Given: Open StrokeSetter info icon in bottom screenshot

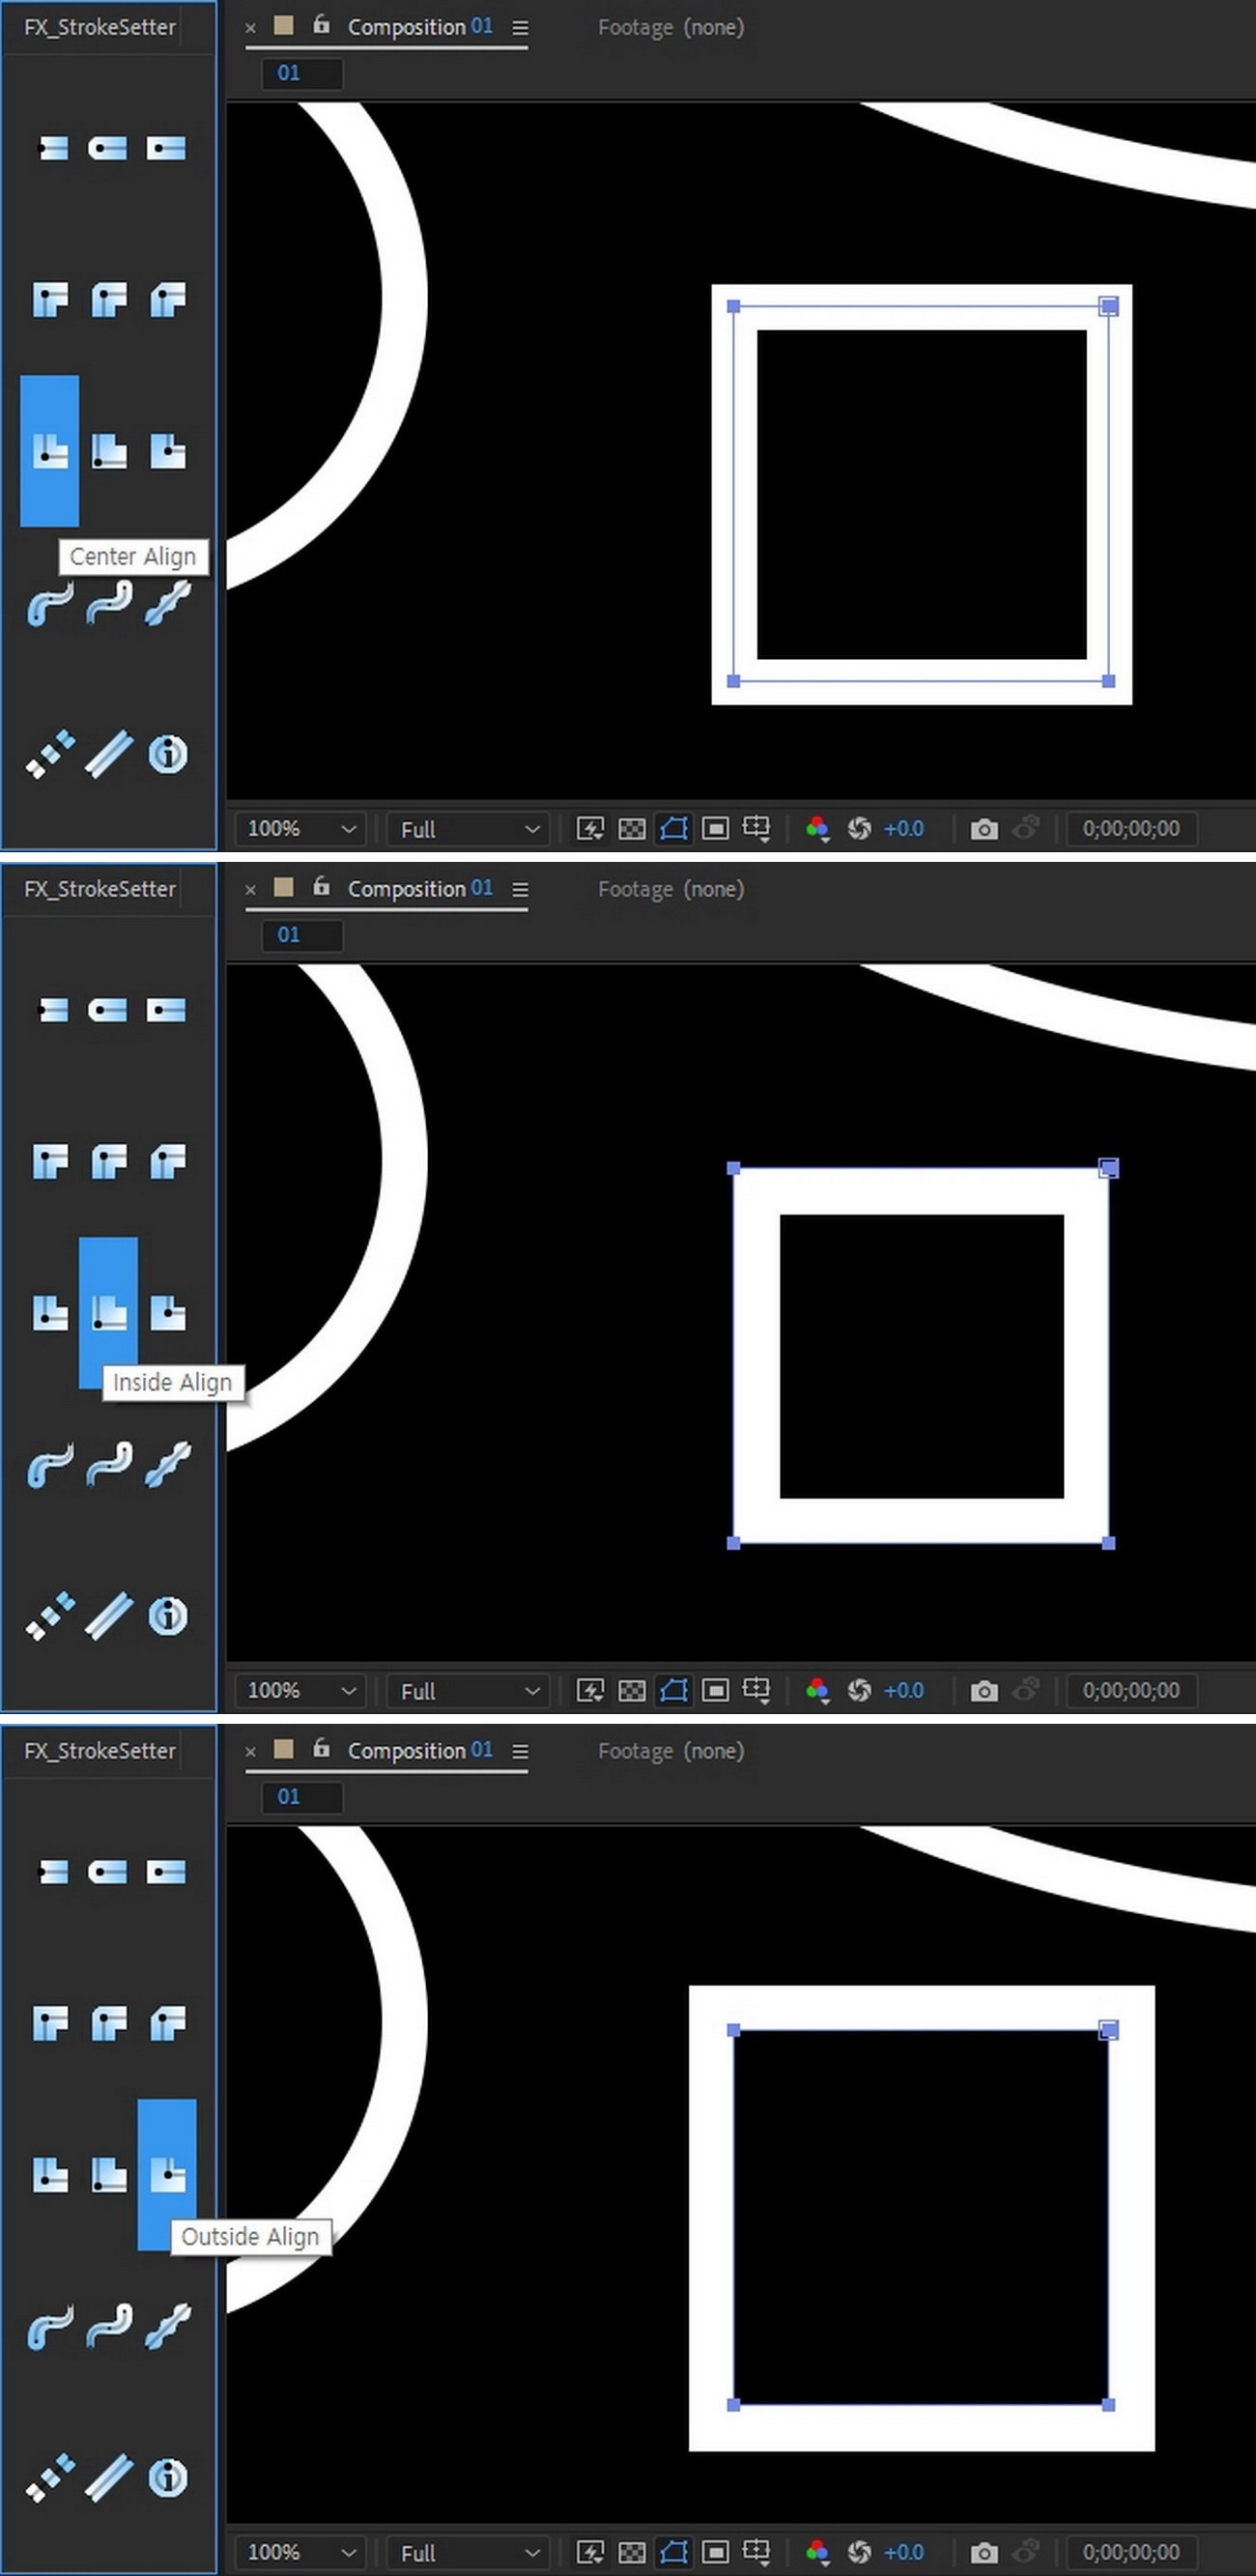Looking at the screenshot, I should (x=167, y=2477).
